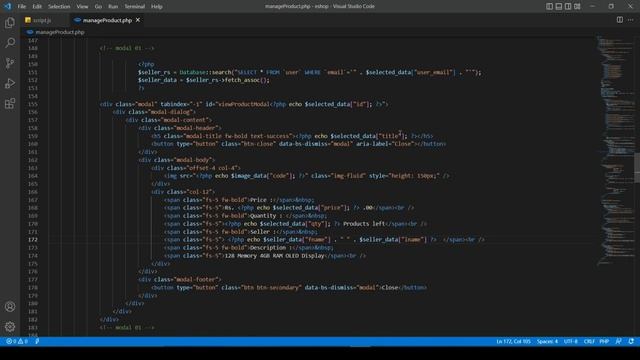This screenshot has height=360, width=640.
Task: Go to line via Ln 172, Col 105
Action: point(513,341)
